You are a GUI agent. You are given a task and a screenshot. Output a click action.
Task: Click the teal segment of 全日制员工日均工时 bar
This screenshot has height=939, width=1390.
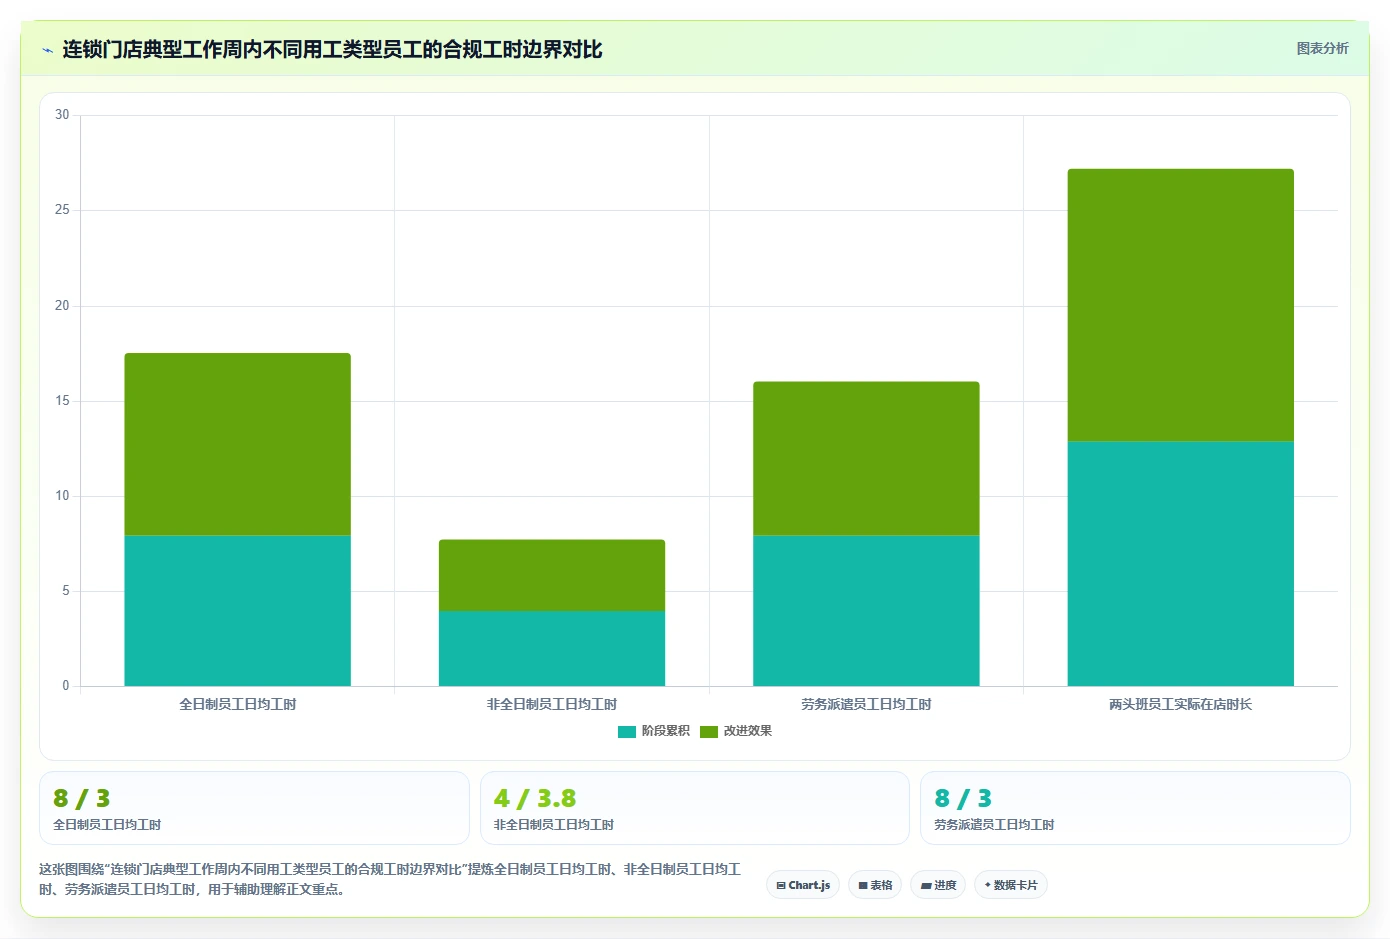pyautogui.click(x=237, y=611)
